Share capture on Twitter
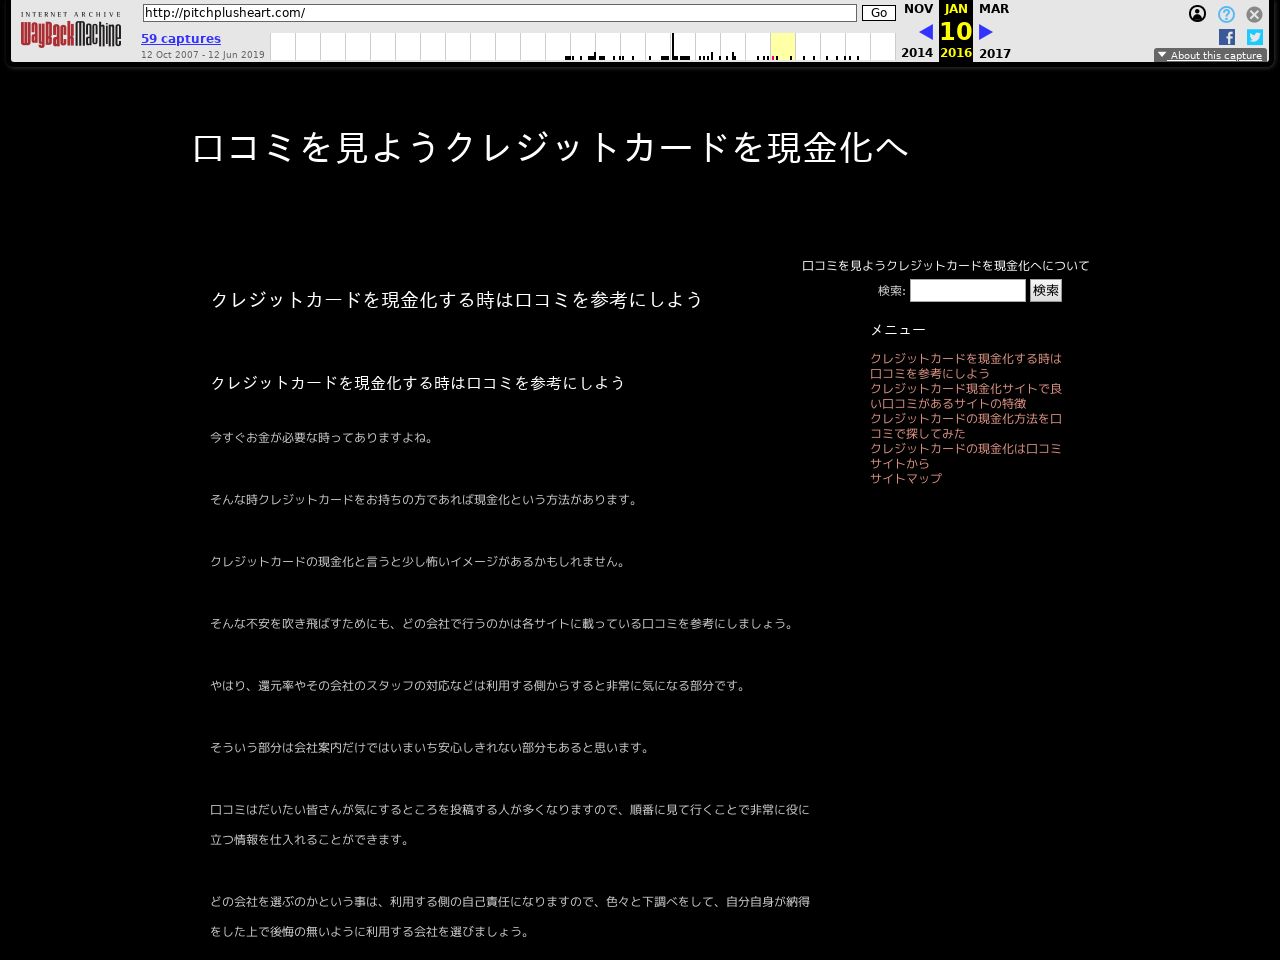The width and height of the screenshot is (1280, 960). tap(1255, 37)
